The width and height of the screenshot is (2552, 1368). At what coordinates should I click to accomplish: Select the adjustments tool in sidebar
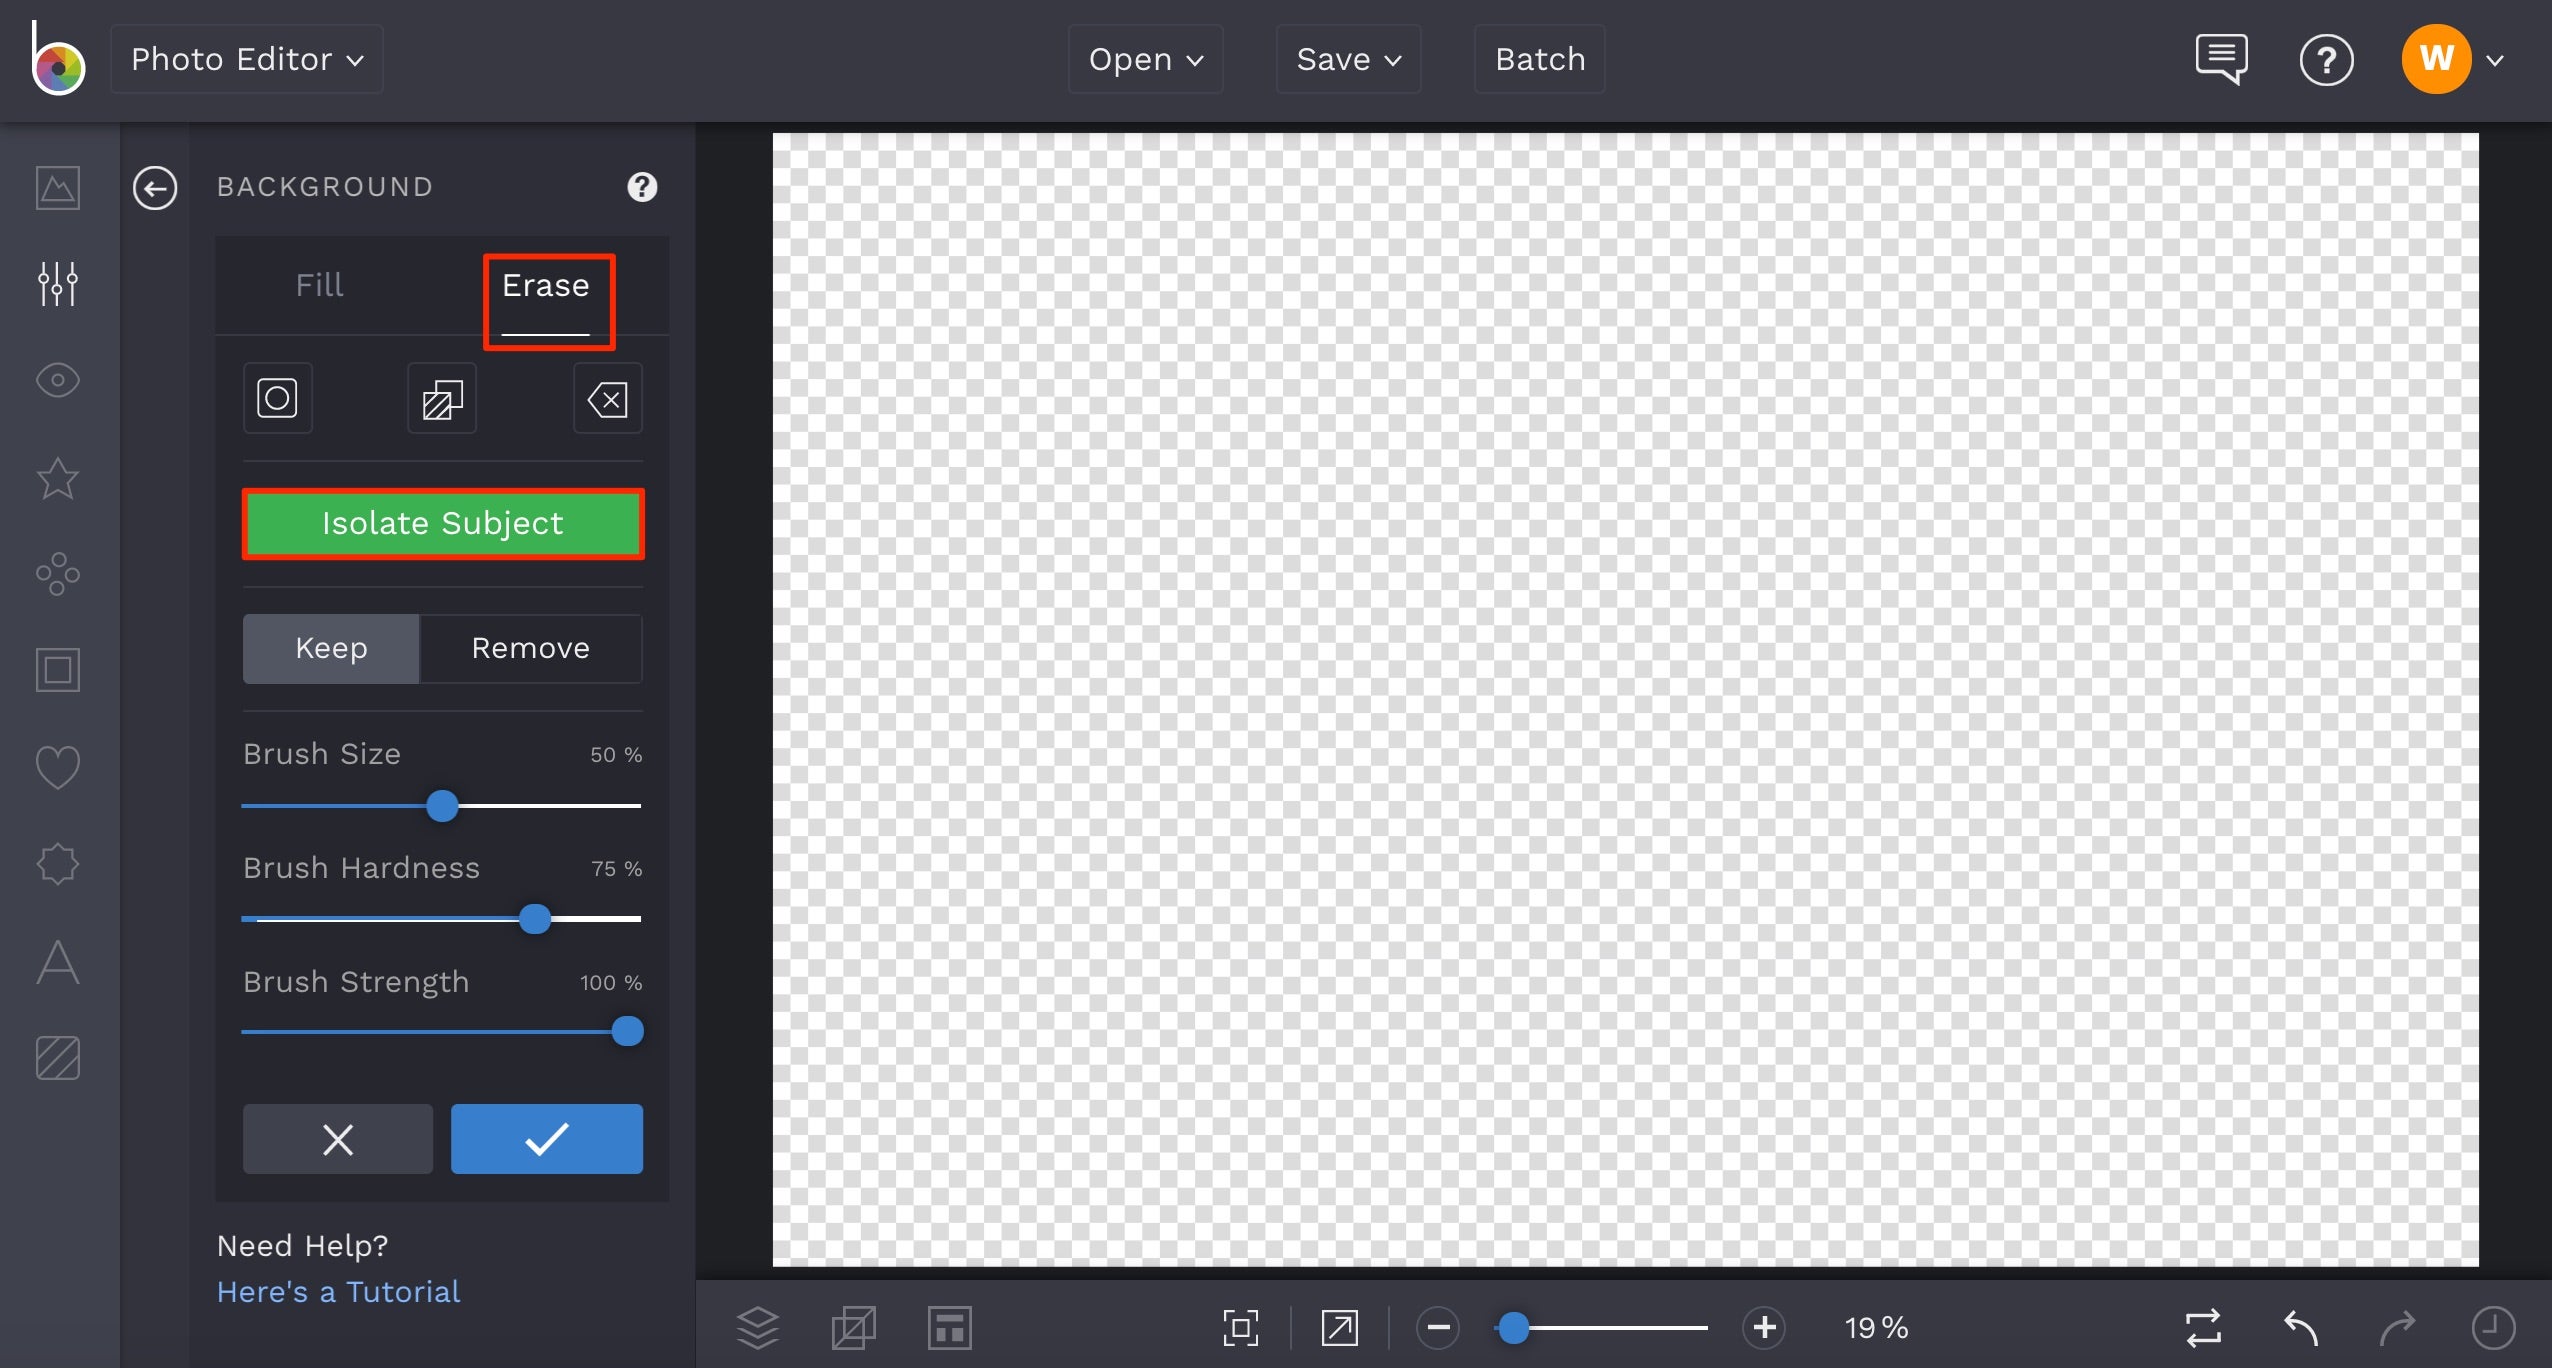59,283
